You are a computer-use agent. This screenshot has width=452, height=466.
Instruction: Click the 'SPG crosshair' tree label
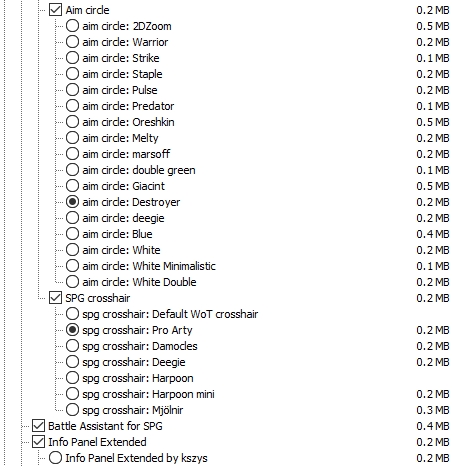tap(98, 298)
